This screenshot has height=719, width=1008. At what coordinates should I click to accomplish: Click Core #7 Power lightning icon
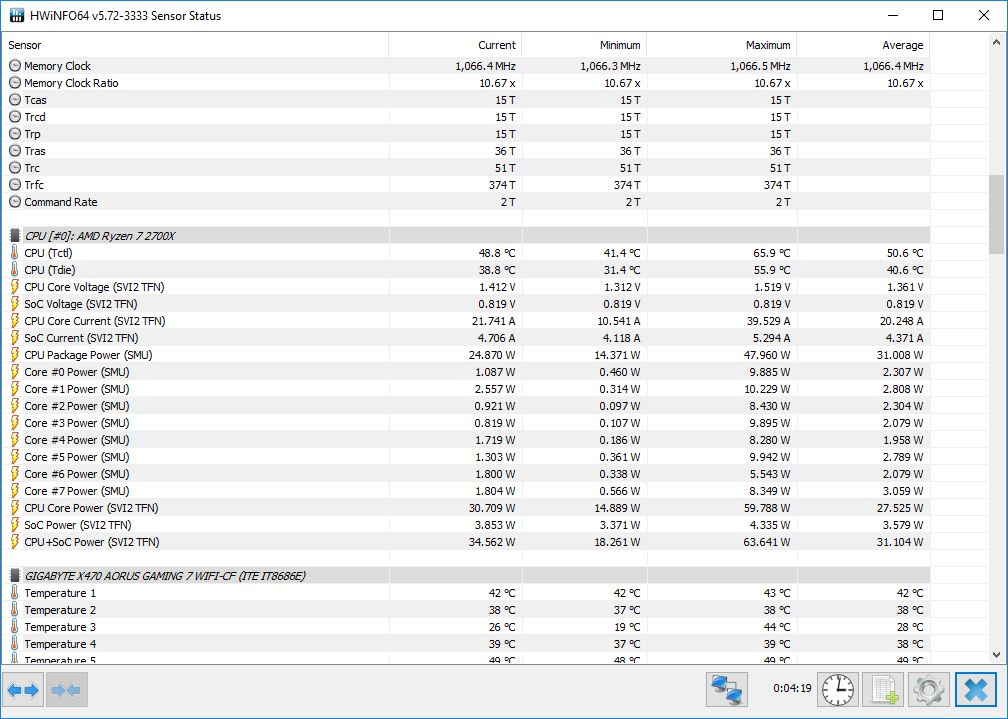click(15, 491)
